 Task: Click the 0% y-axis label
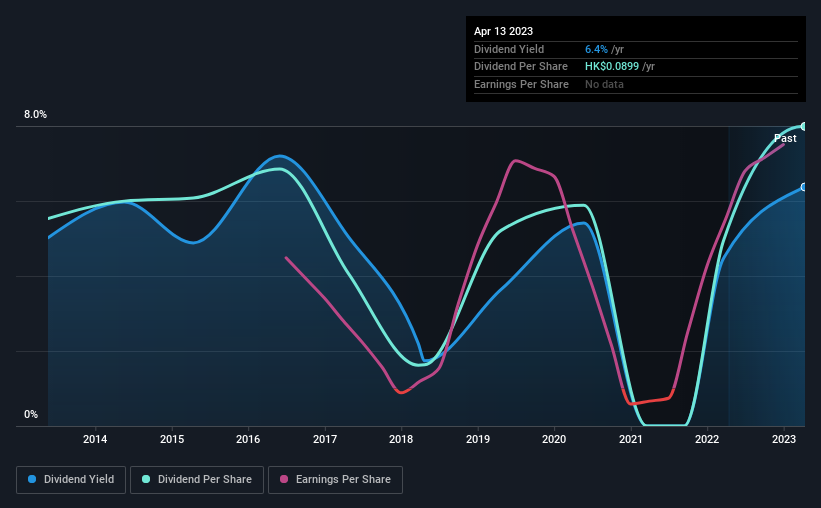pos(31,414)
